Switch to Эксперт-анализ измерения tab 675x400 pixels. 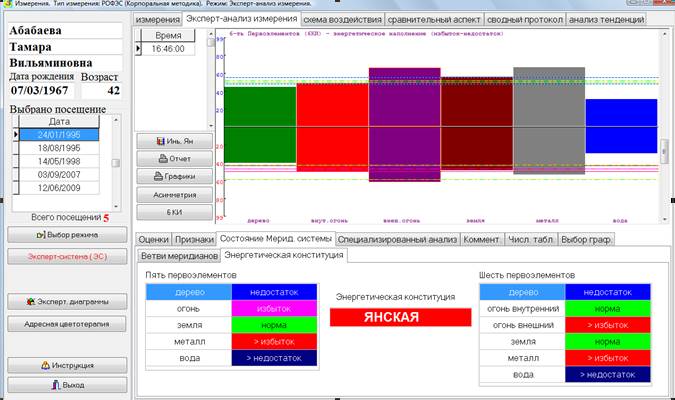[242, 19]
